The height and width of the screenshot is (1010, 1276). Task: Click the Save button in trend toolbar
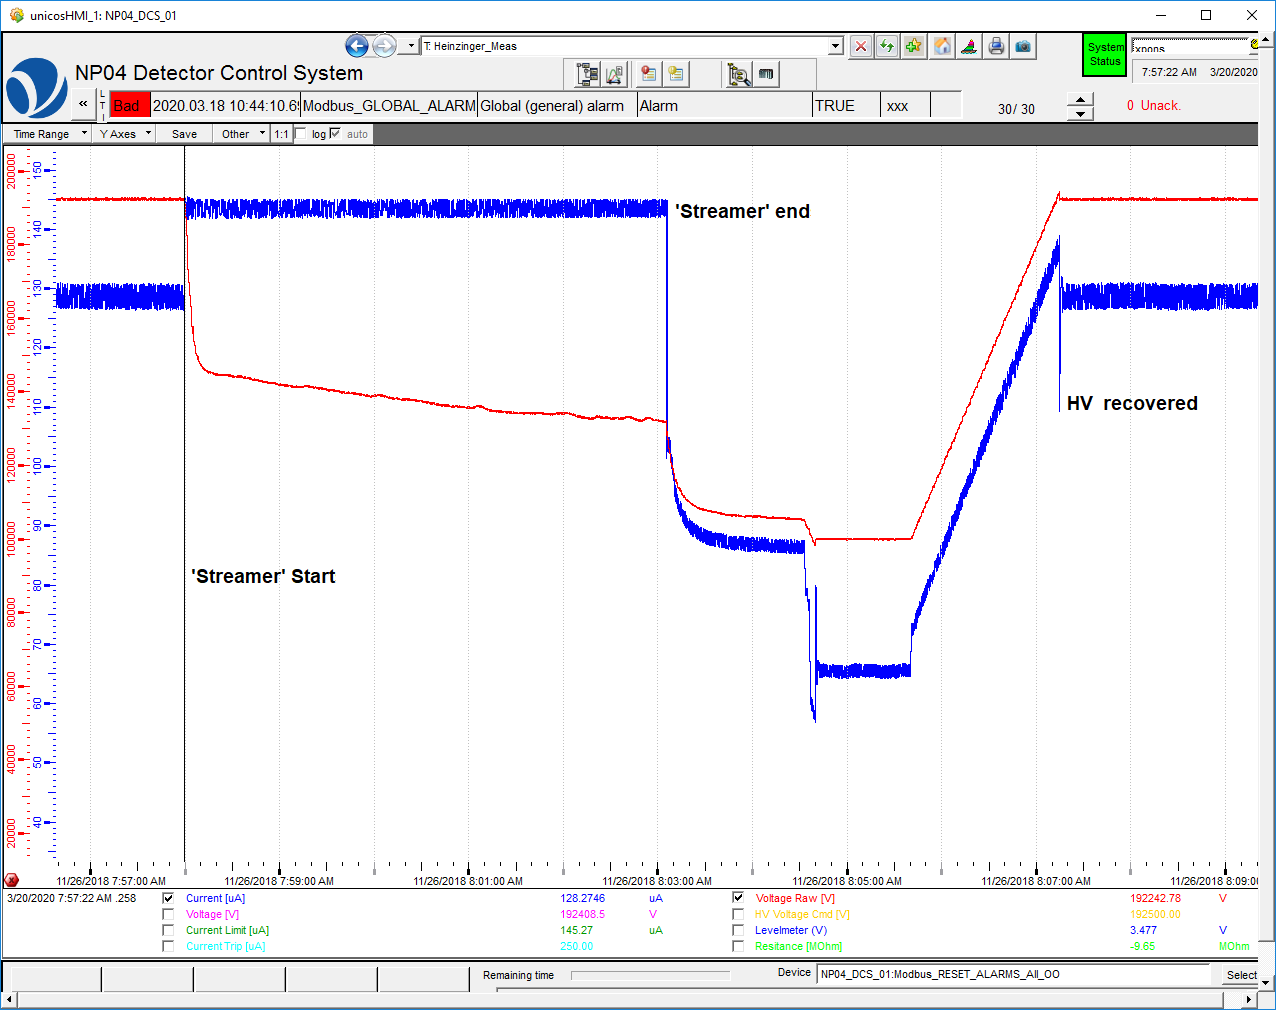coord(184,134)
